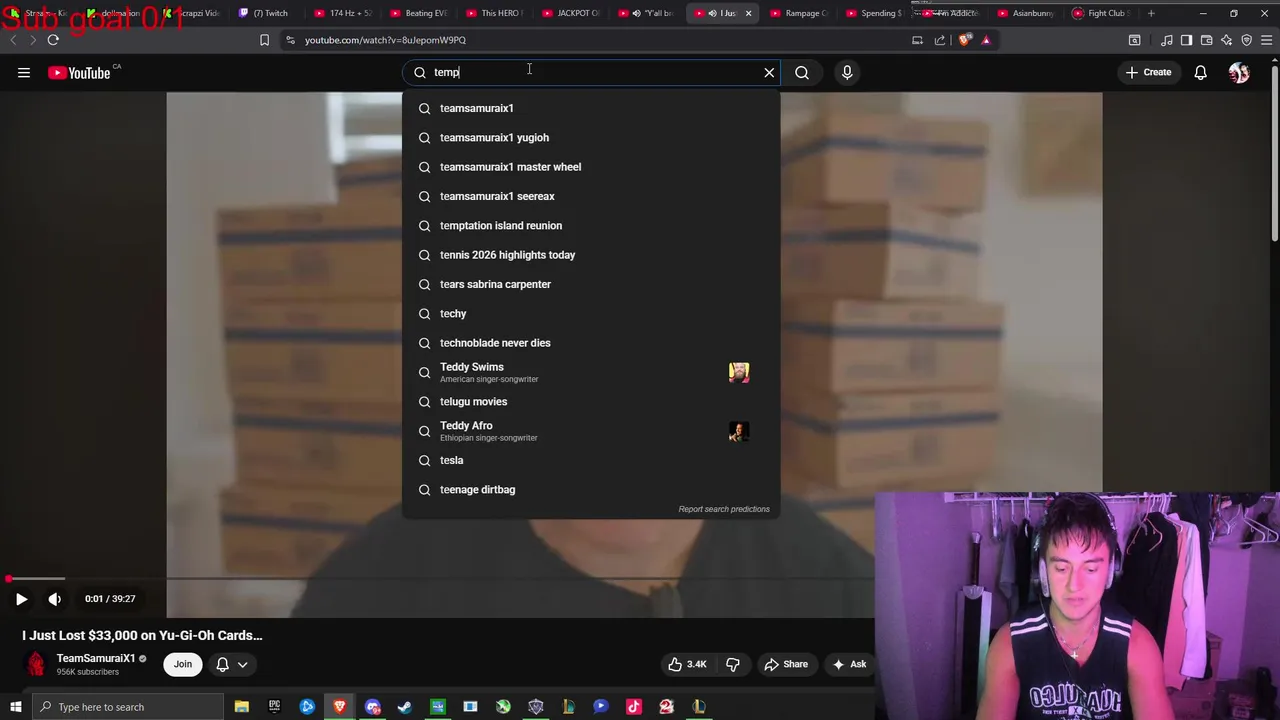The height and width of the screenshot is (720, 1280).
Task: Open Brave Shields lion icon
Action: [x=965, y=40]
